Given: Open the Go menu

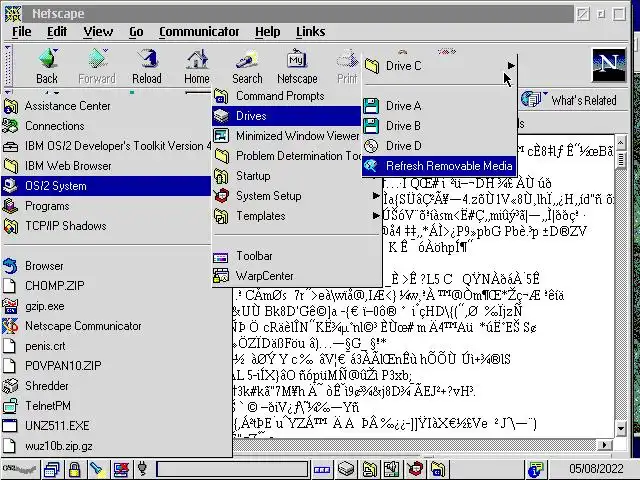Looking at the screenshot, I should [136, 31].
